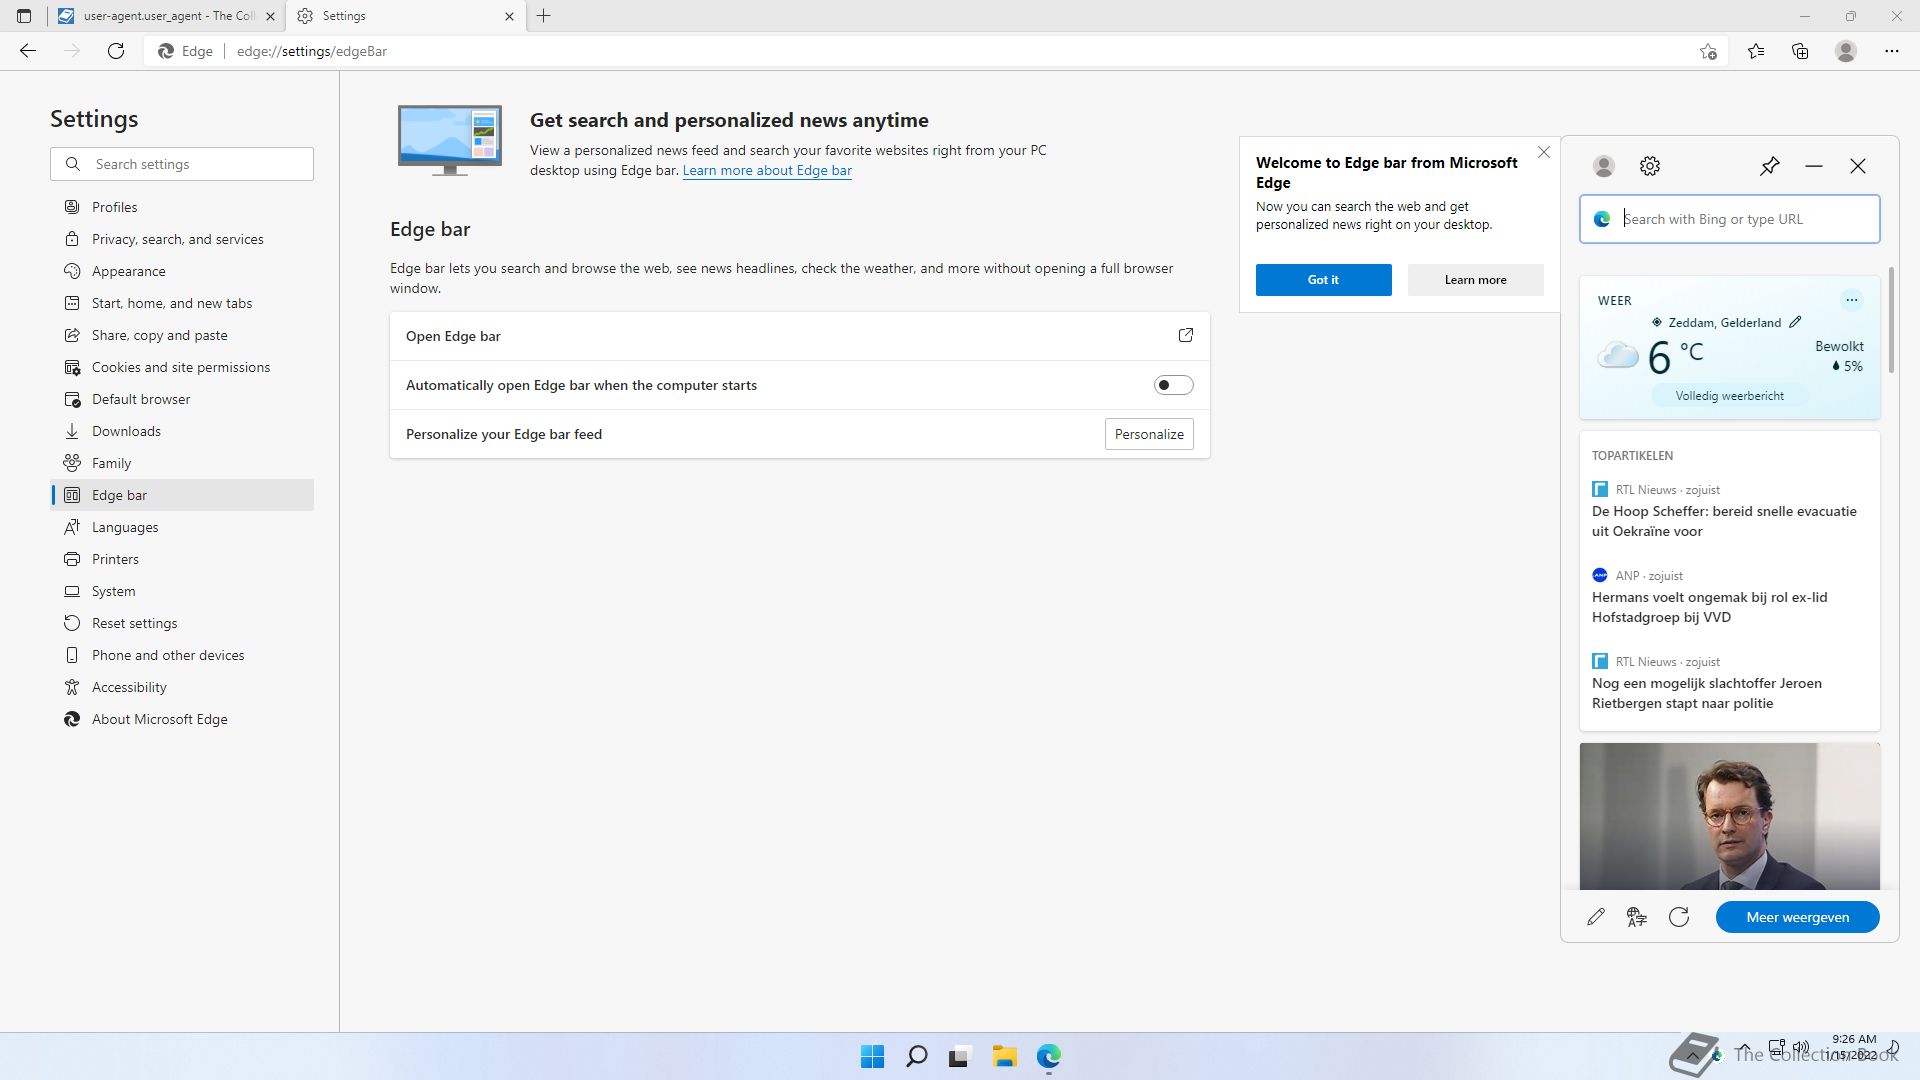Open Settings and more ellipsis menu
The width and height of the screenshot is (1920, 1080).
[x=1892, y=51]
